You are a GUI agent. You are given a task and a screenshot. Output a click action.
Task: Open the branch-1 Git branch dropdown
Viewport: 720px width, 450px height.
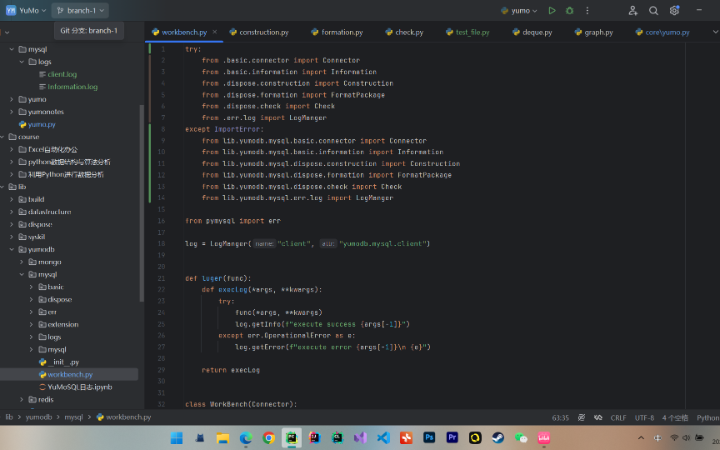click(80, 11)
